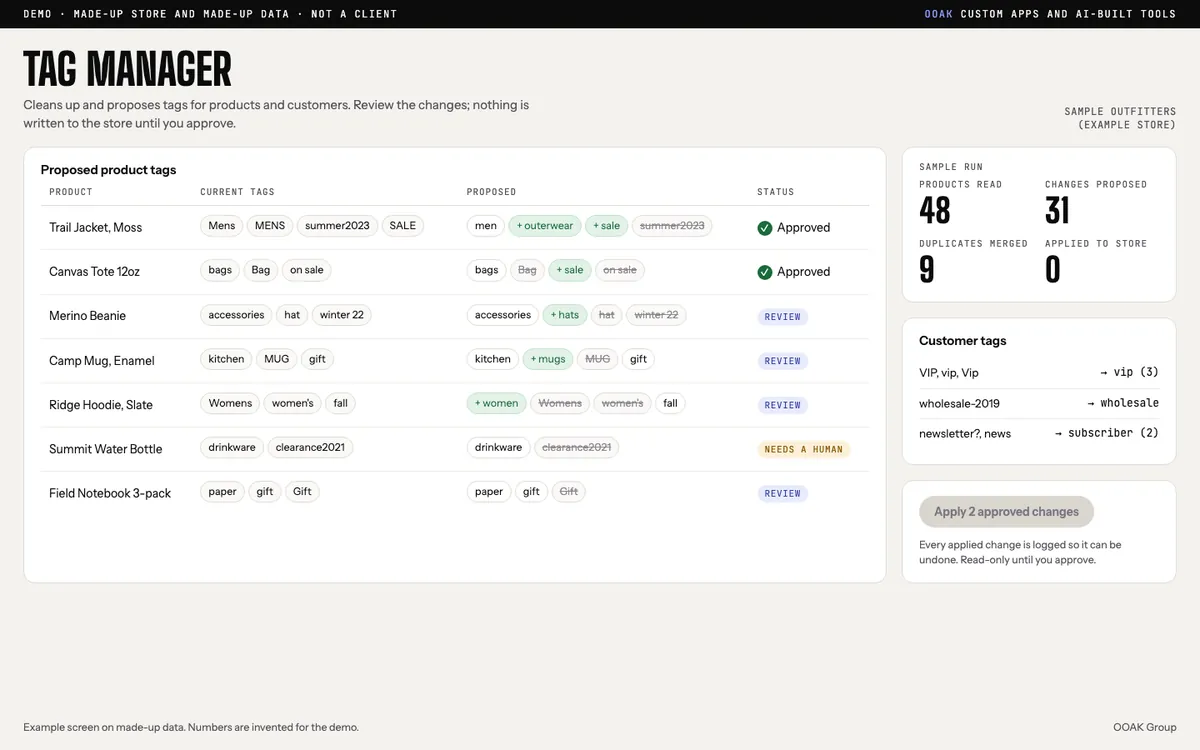Click the current 'MENS' uppercase tag
The height and width of the screenshot is (750, 1200).
[x=270, y=226]
